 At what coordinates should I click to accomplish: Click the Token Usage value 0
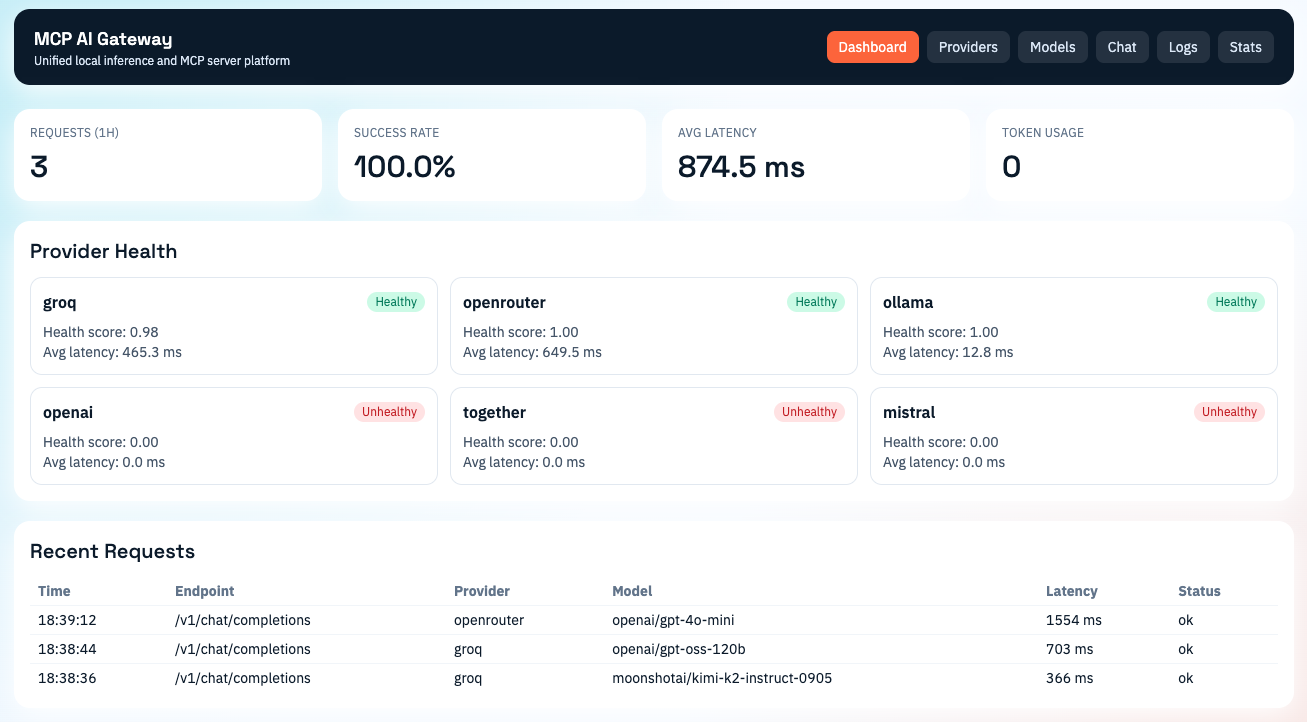point(1011,166)
